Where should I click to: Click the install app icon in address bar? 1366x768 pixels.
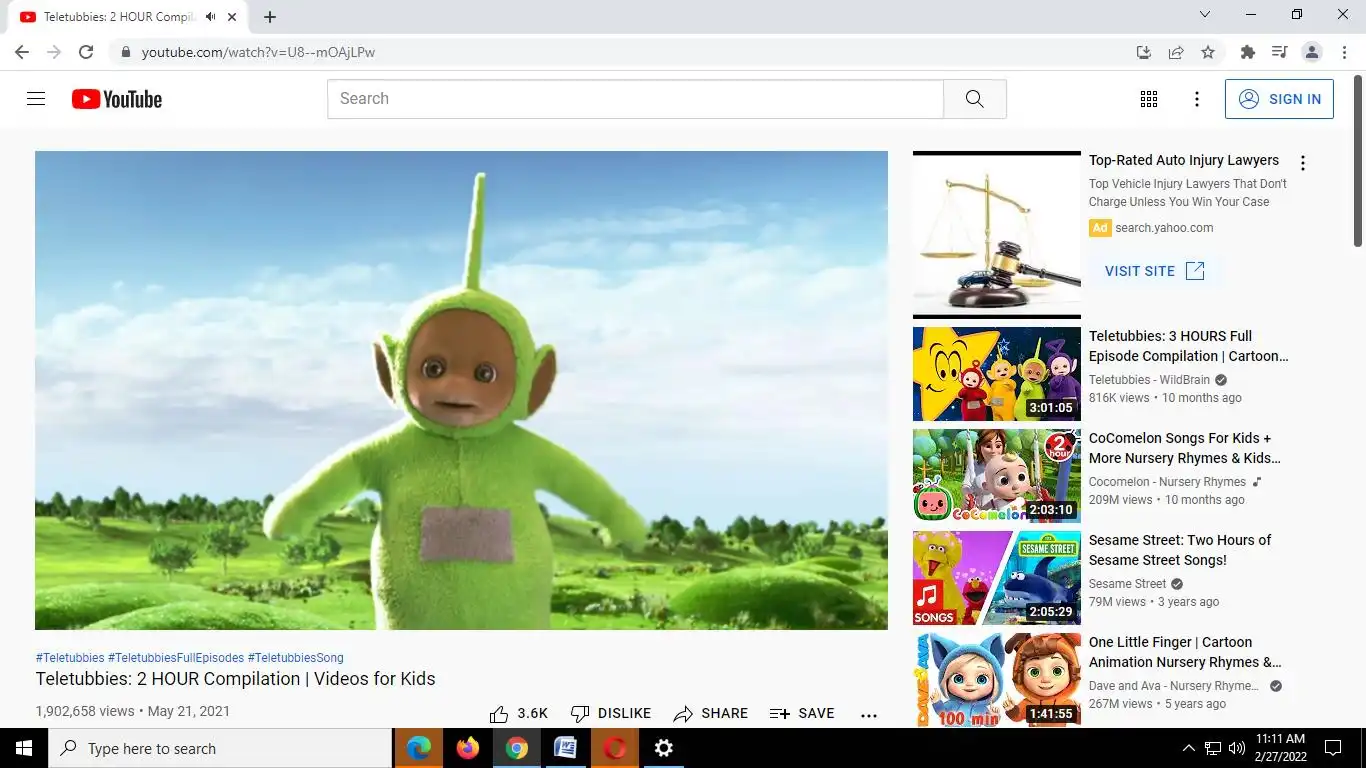click(x=1144, y=52)
